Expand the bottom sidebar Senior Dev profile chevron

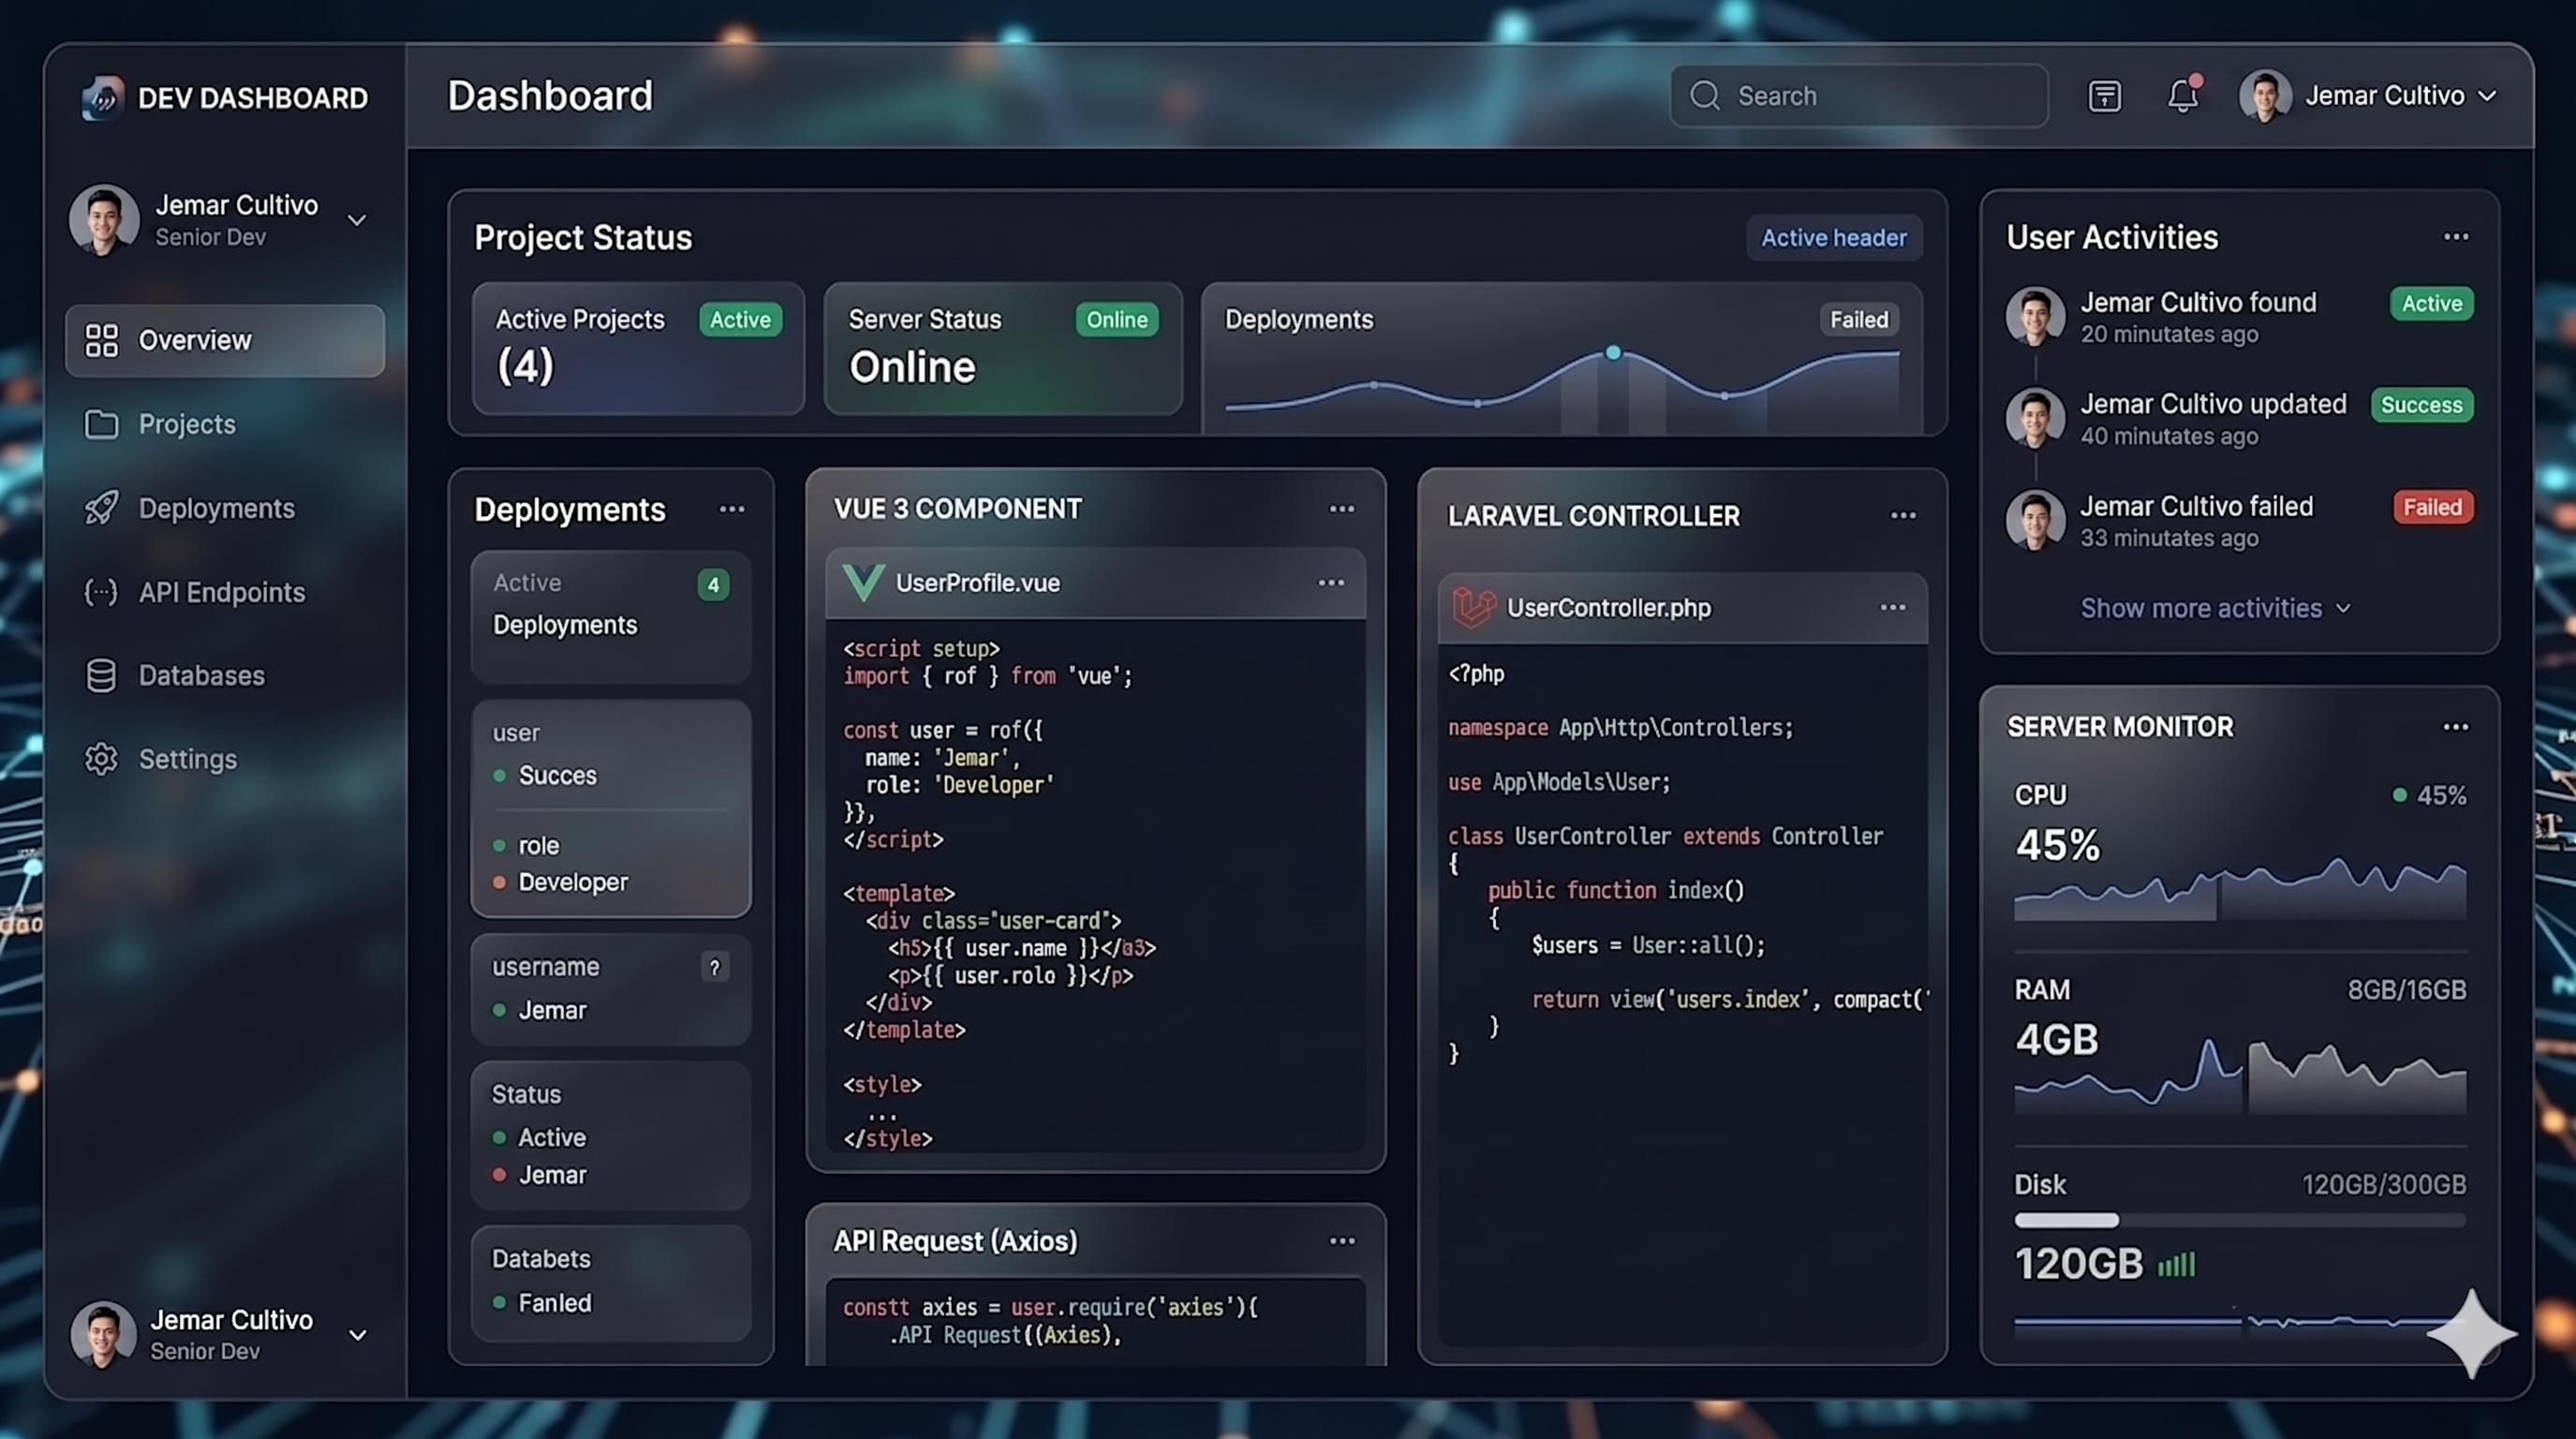pyautogui.click(x=357, y=1335)
